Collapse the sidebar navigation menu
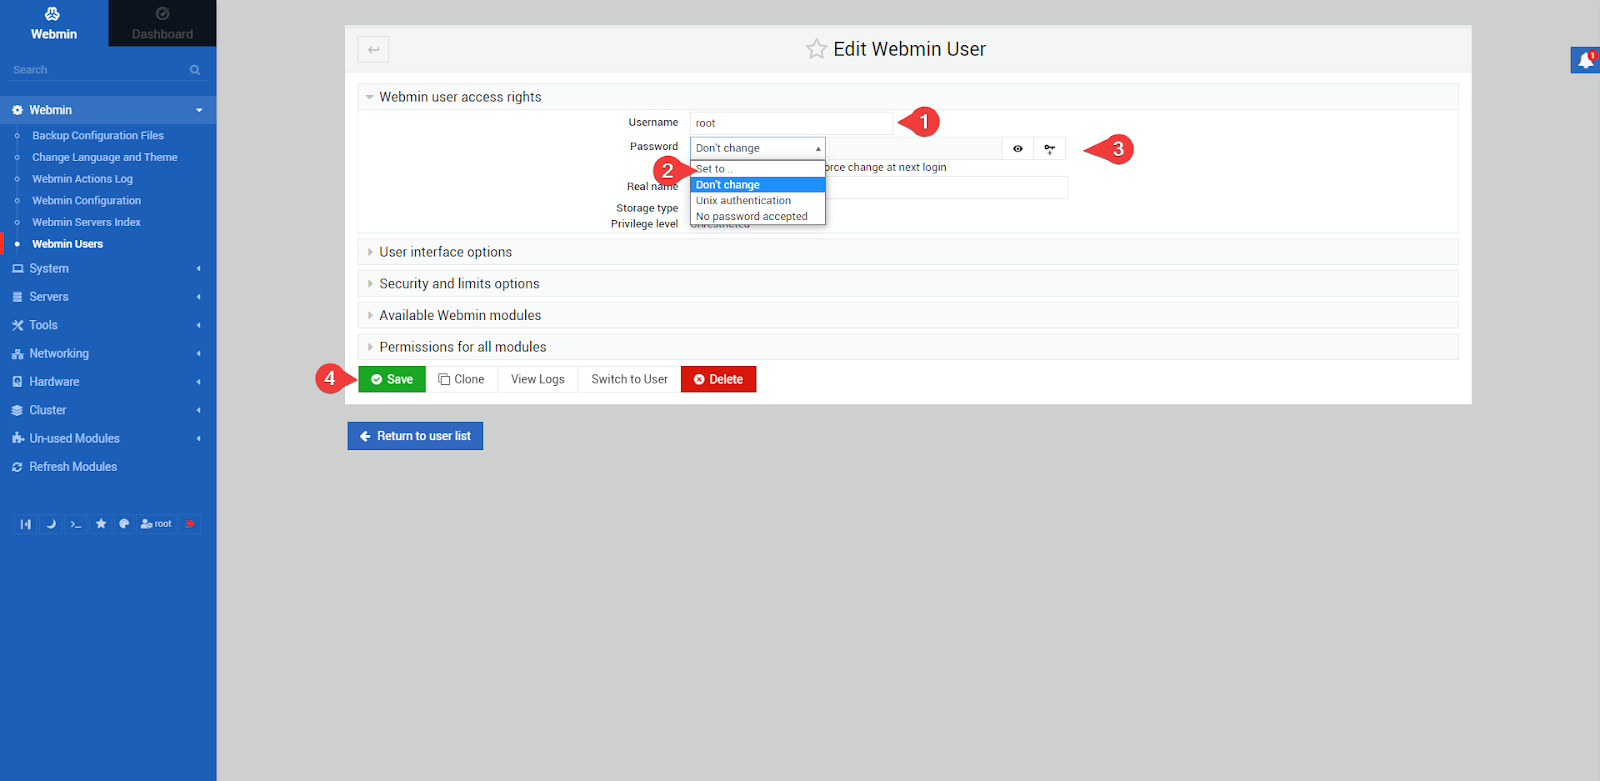This screenshot has height=781, width=1600. click(26, 524)
